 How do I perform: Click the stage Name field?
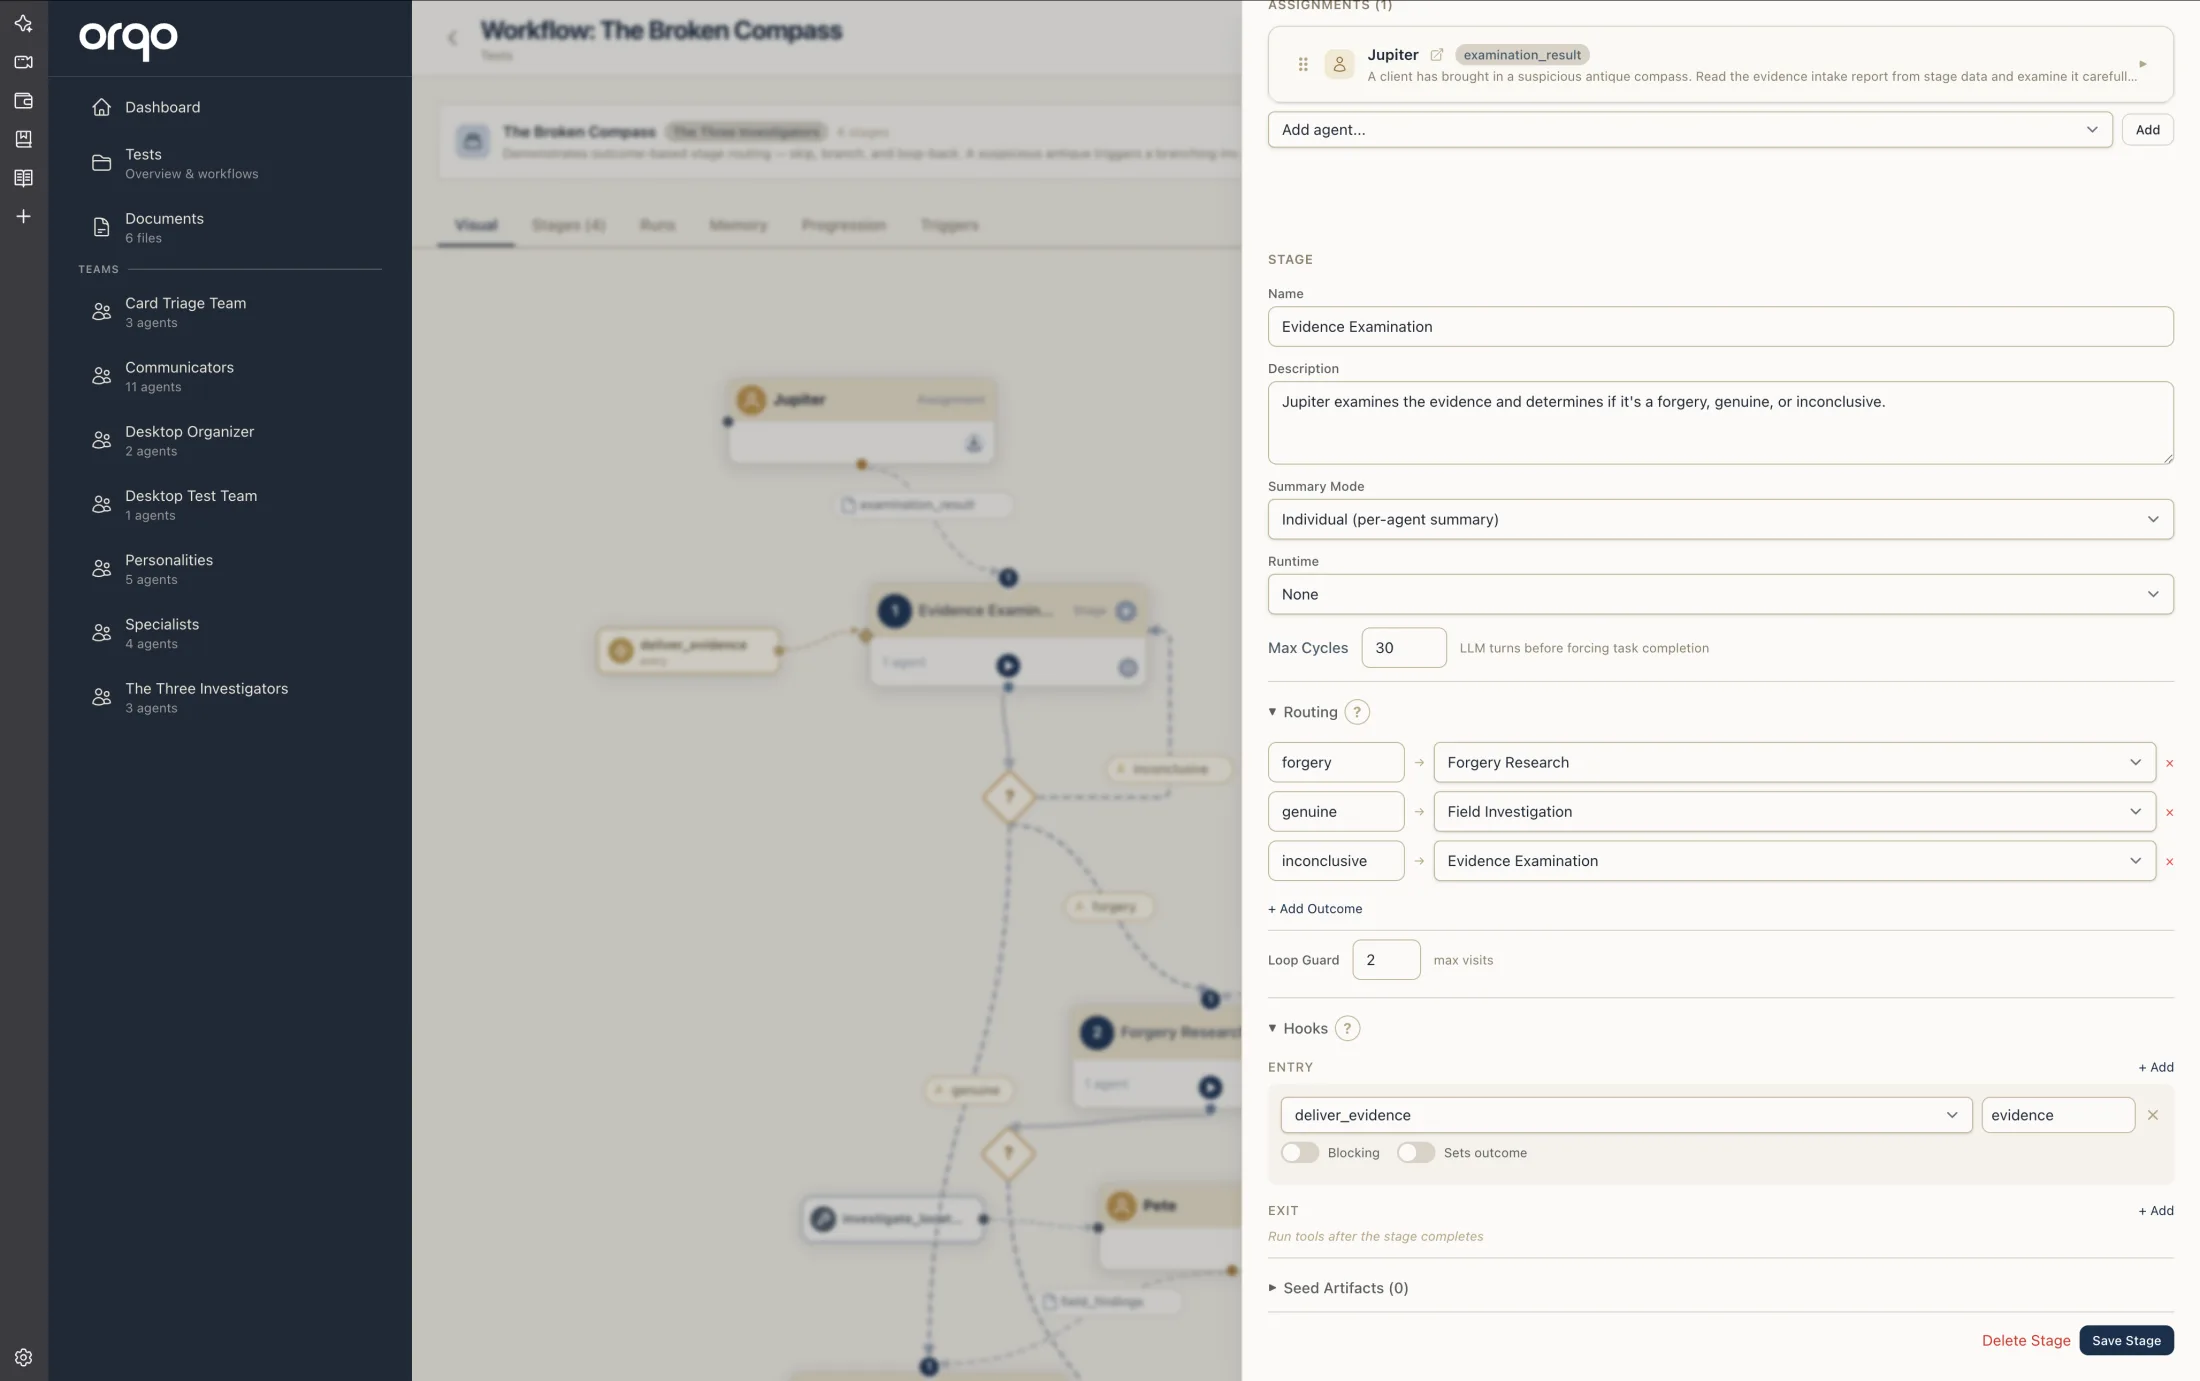[x=1720, y=327]
